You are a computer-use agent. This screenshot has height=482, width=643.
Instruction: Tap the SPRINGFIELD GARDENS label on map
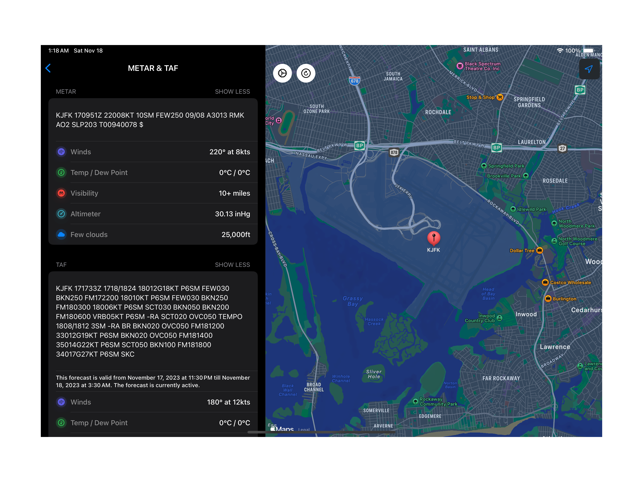[529, 102]
